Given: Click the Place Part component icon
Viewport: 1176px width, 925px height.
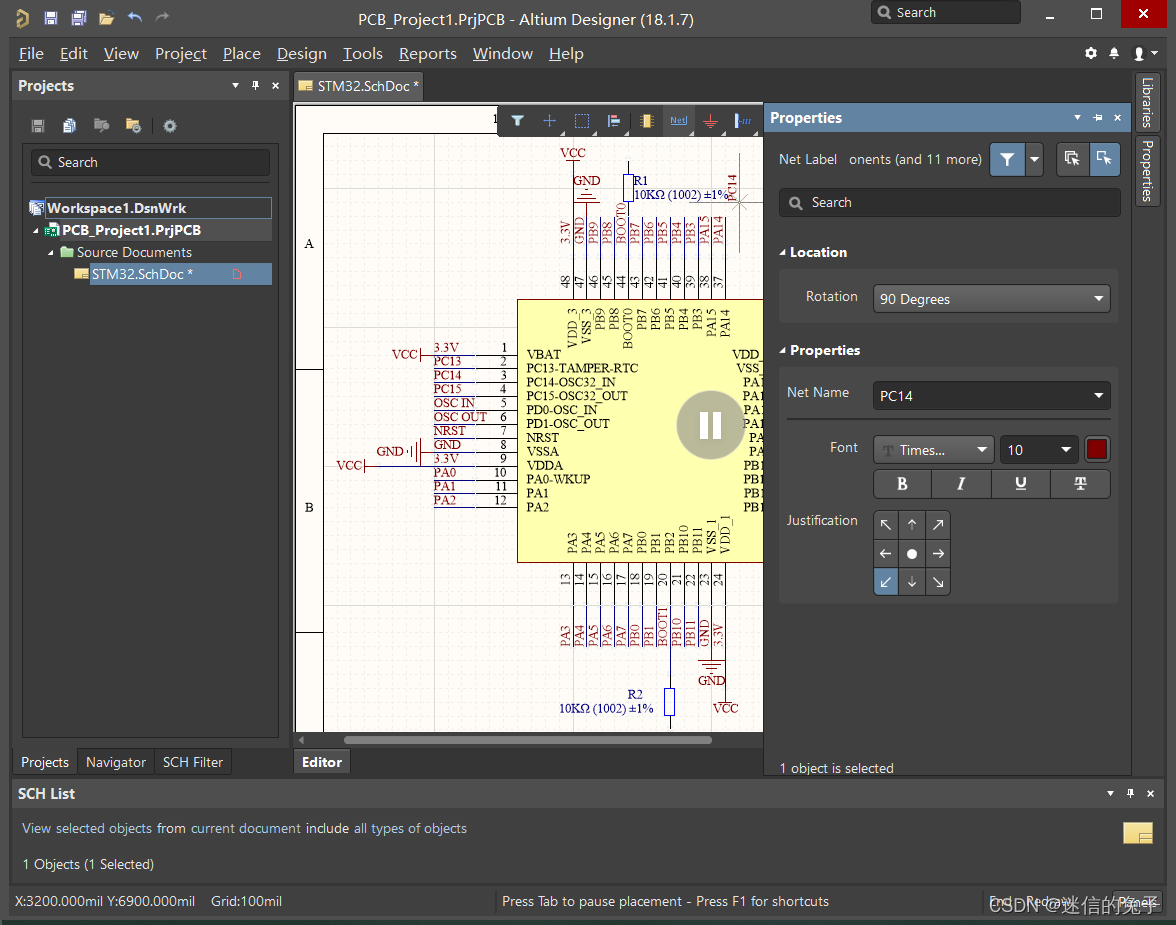Looking at the screenshot, I should click(646, 121).
